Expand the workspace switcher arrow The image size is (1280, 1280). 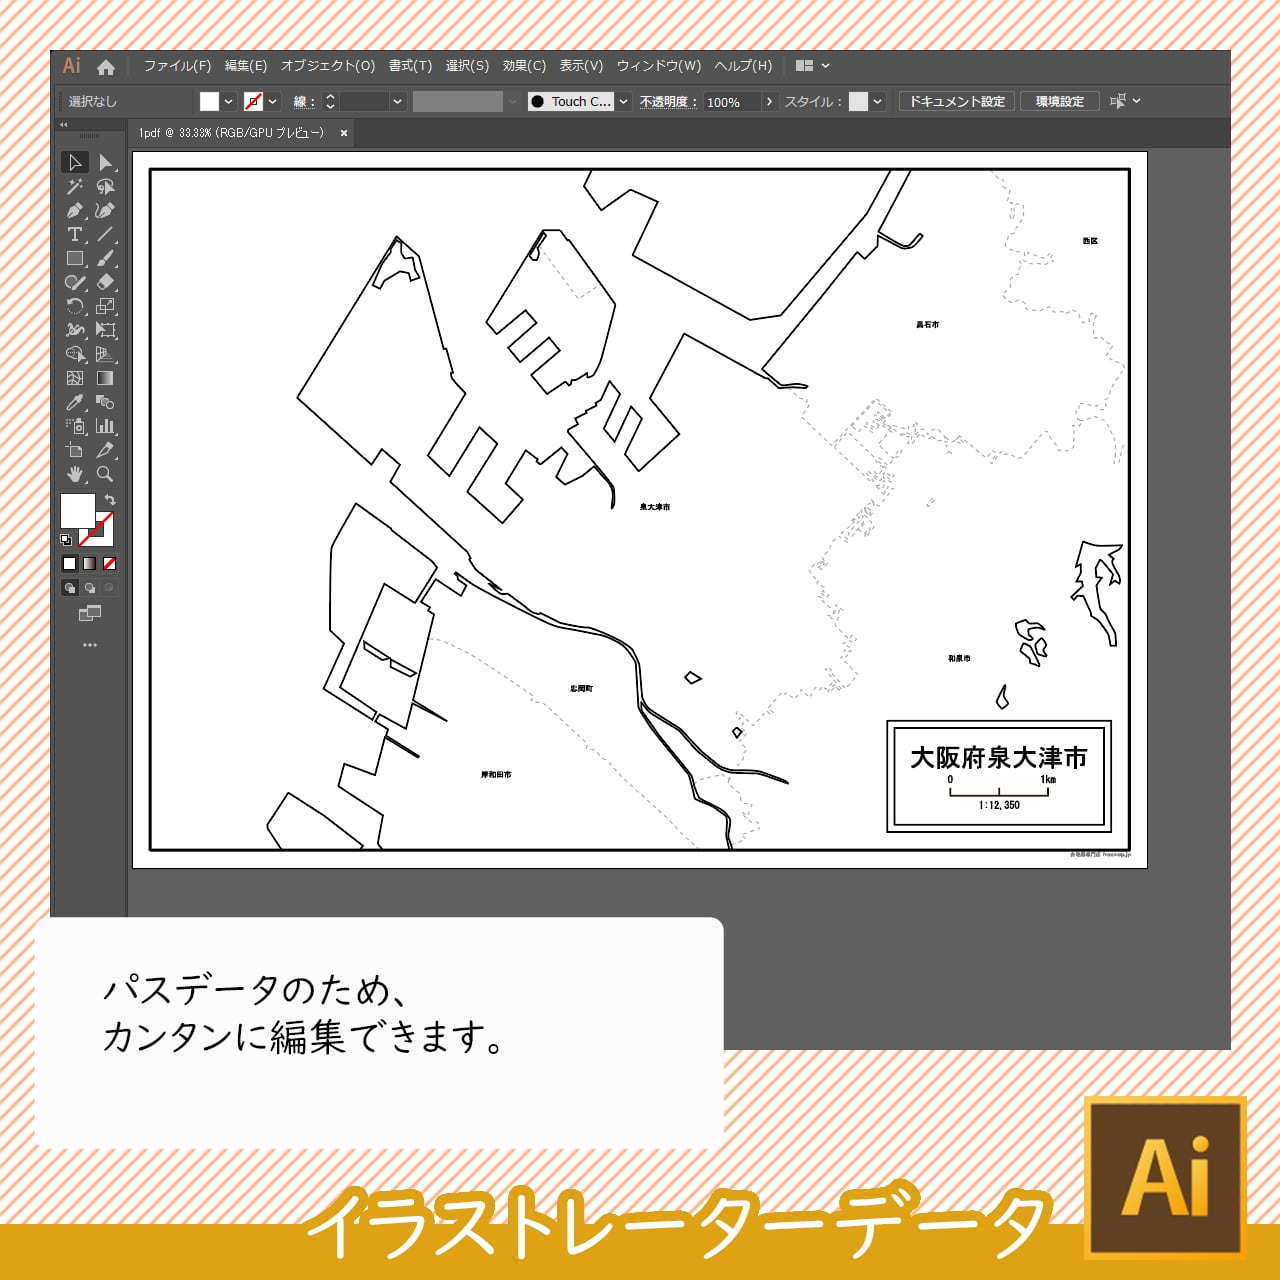(x=826, y=66)
